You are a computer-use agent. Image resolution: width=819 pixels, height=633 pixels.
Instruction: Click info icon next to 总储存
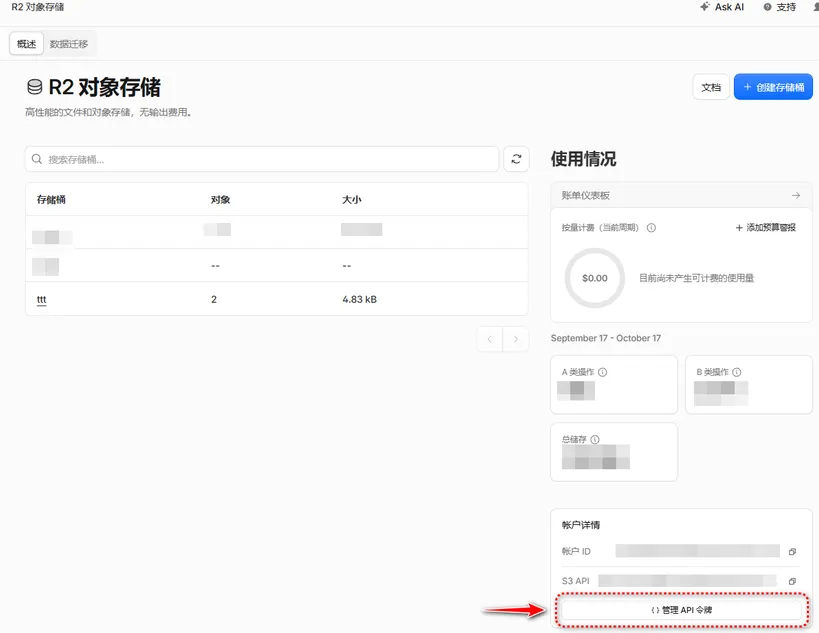(594, 439)
